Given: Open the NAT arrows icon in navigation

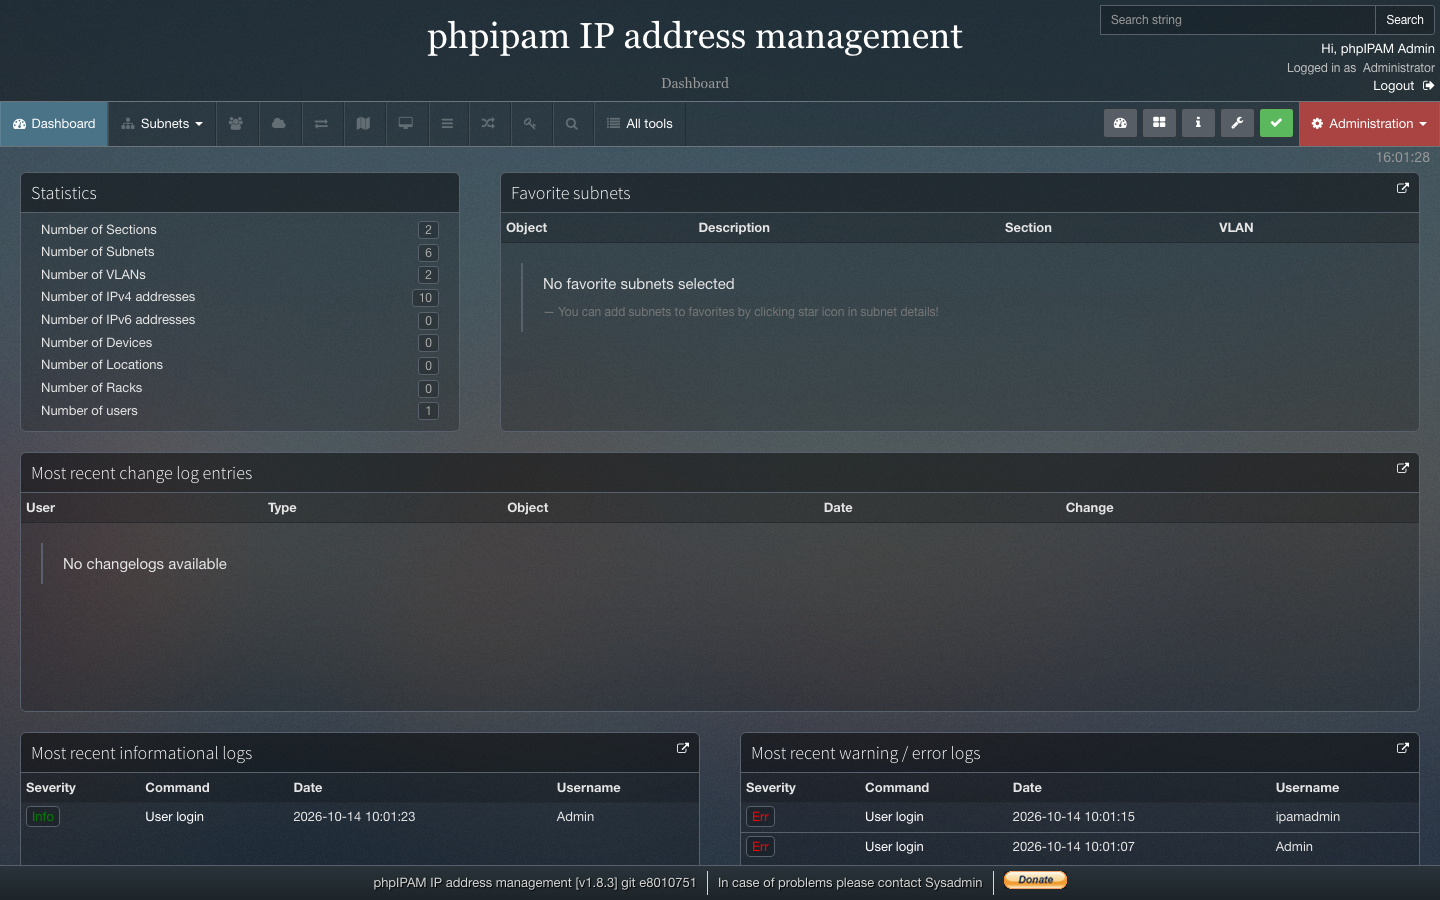Looking at the screenshot, I should click(x=321, y=124).
